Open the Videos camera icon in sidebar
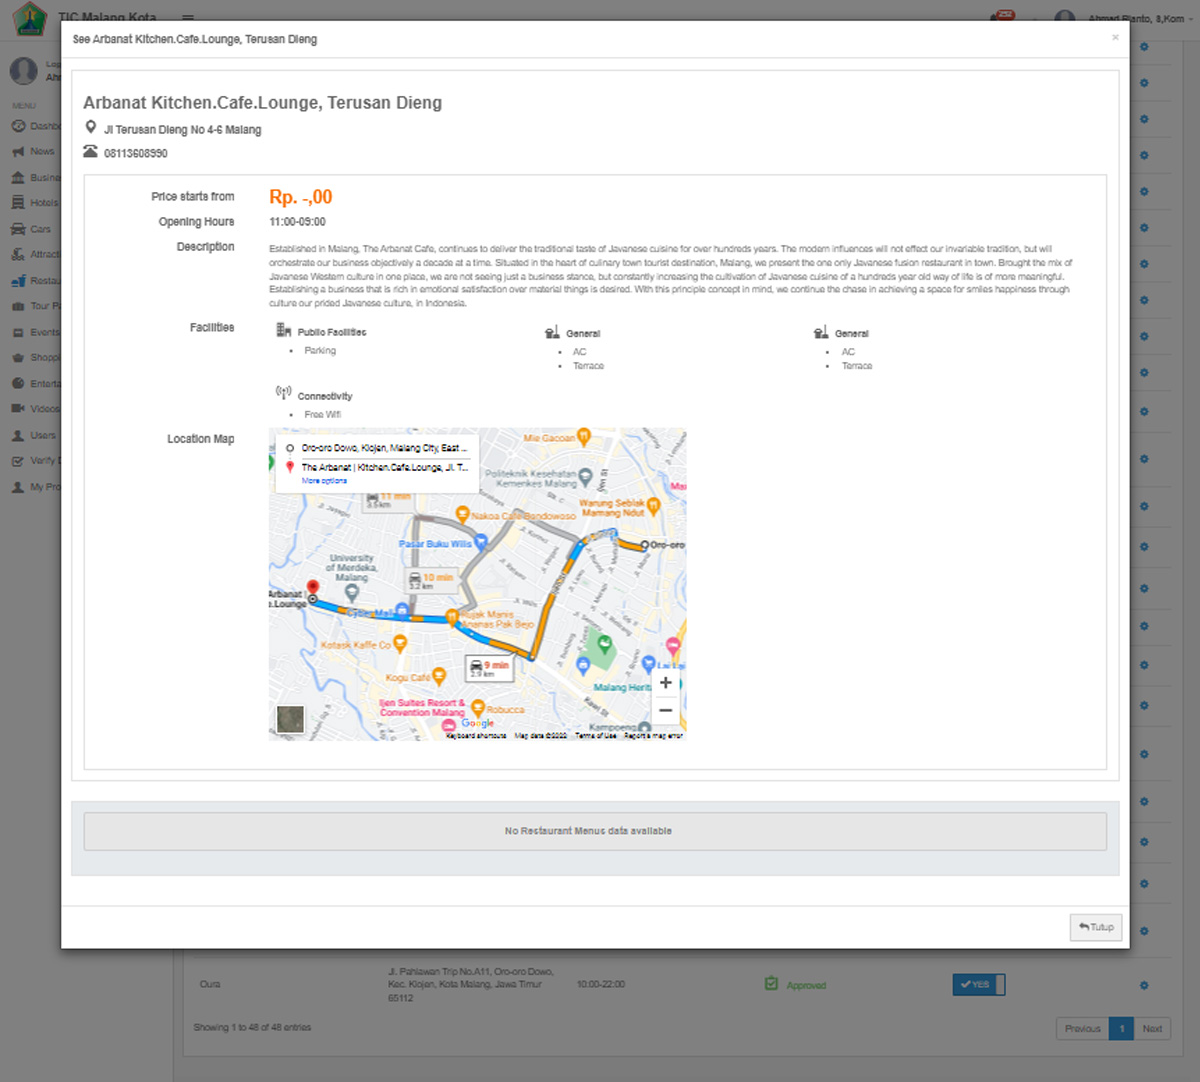 point(18,409)
